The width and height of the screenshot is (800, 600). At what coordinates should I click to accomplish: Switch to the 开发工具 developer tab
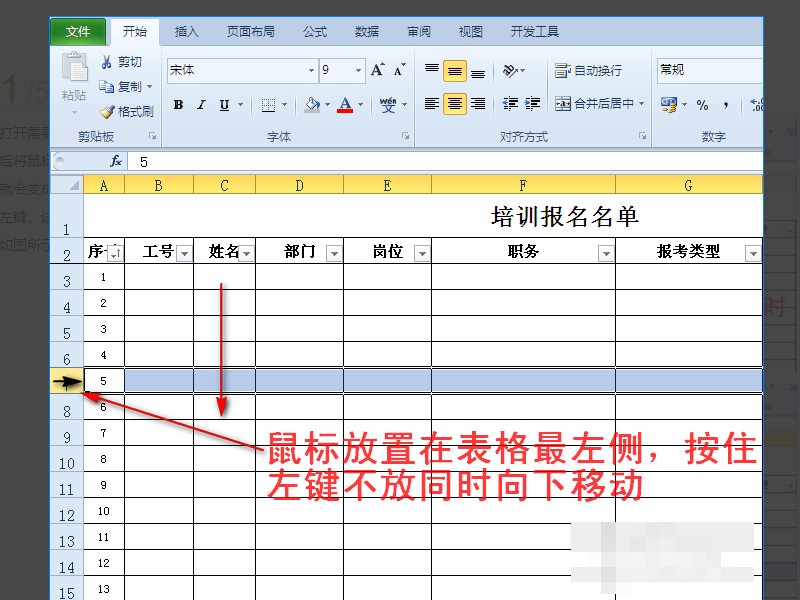click(x=535, y=32)
